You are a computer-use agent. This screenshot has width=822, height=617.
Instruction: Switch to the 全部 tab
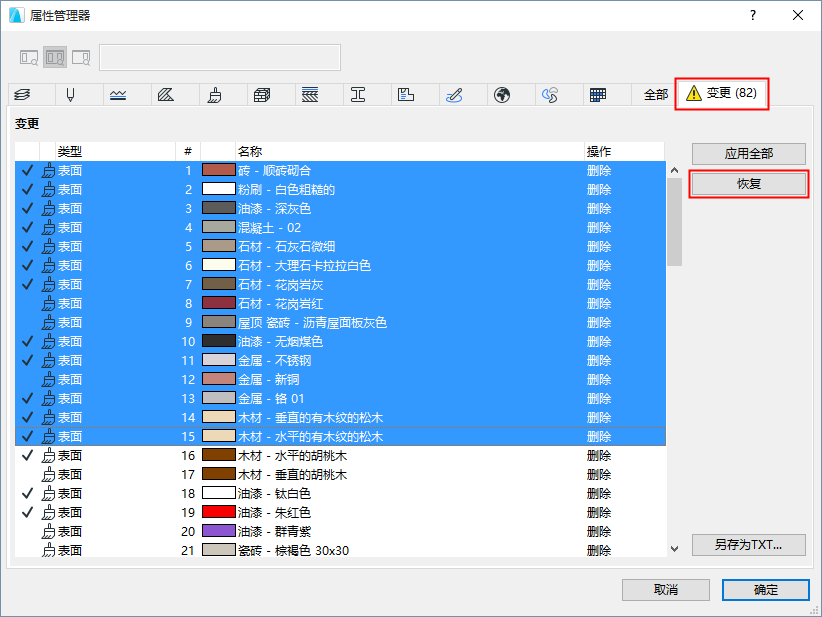(x=655, y=95)
